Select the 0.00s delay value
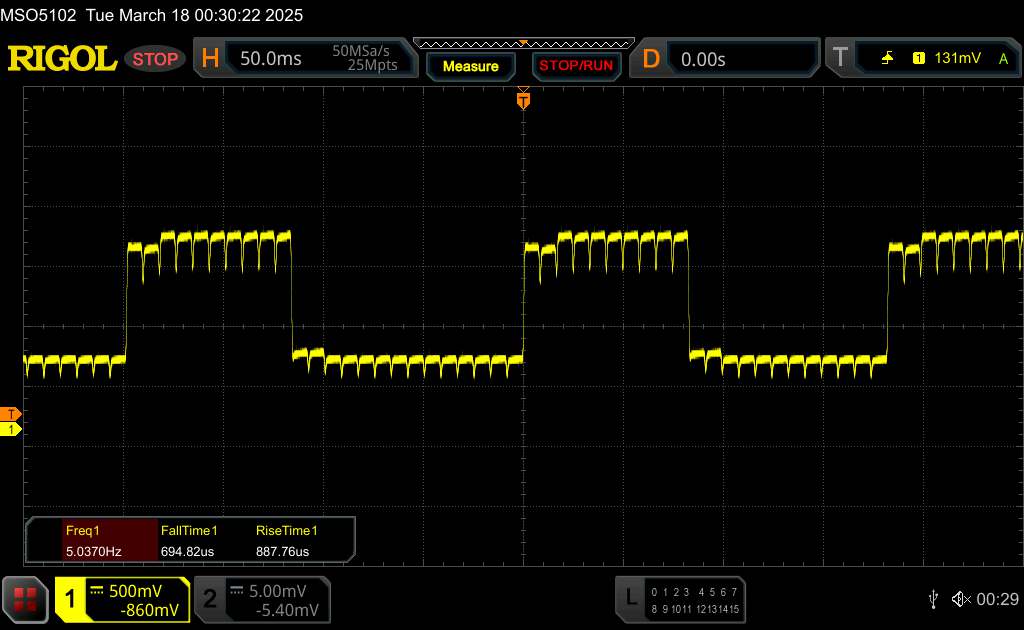 (x=703, y=59)
